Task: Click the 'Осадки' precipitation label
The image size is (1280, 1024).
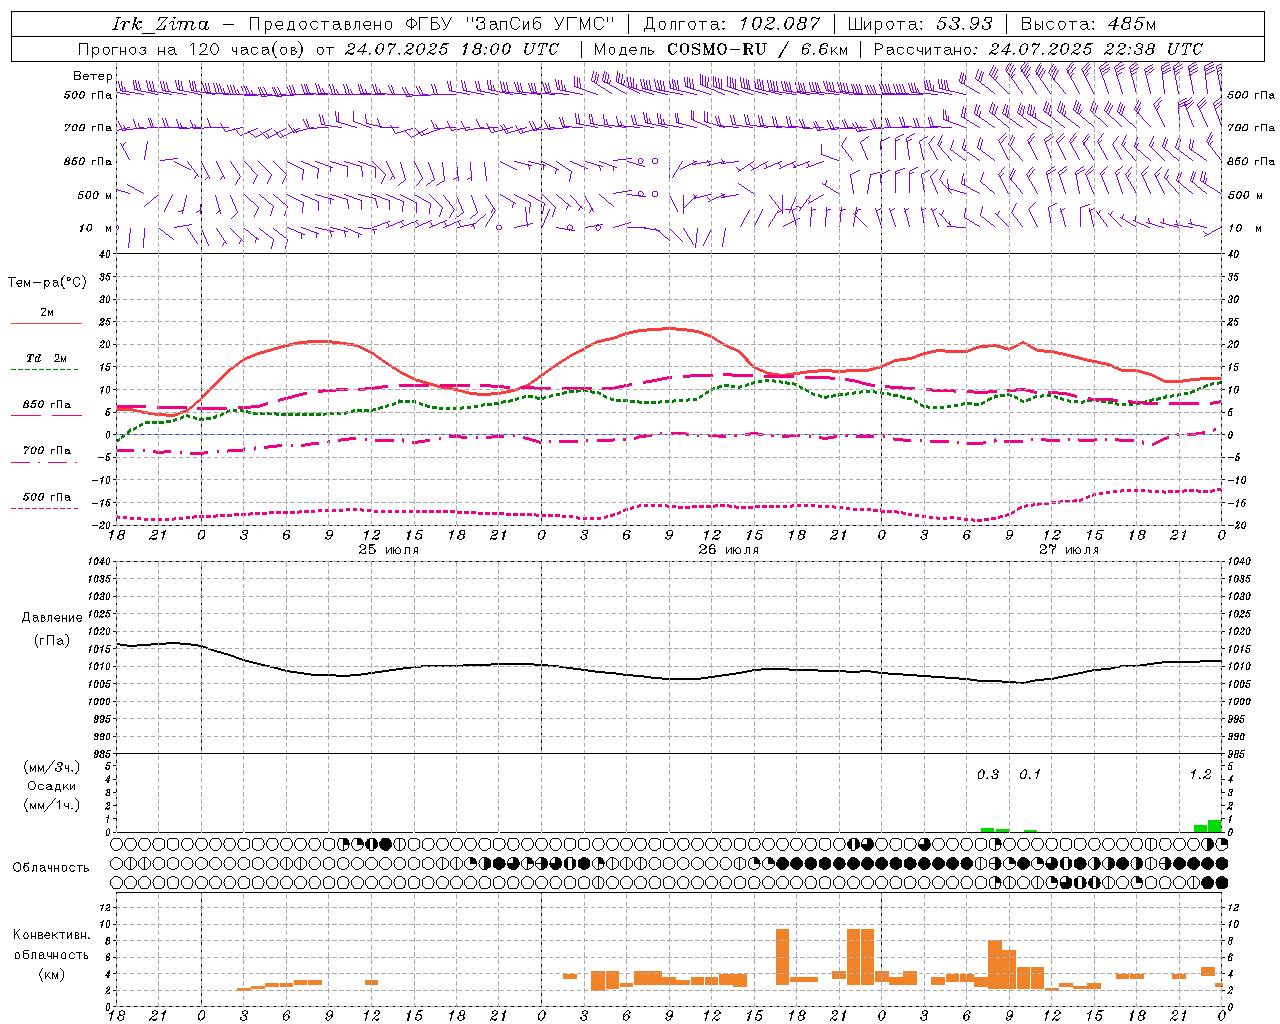Action: coord(51,786)
